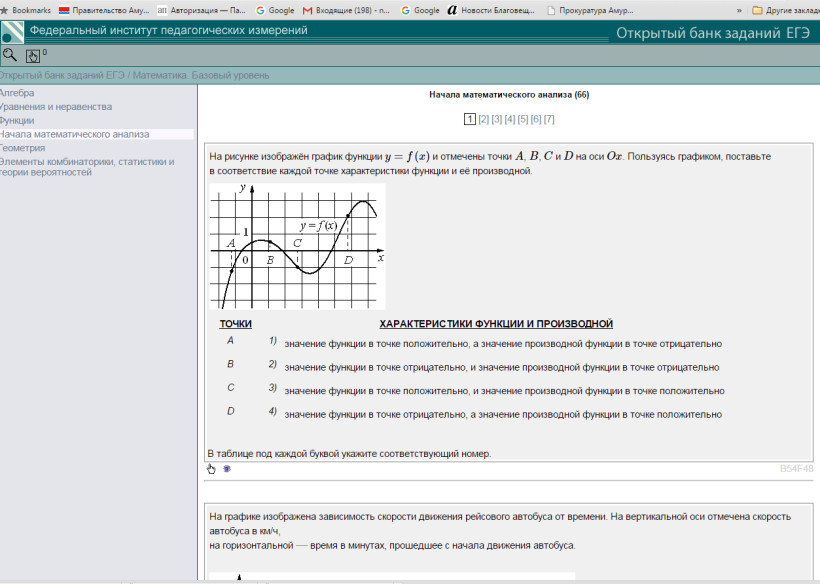Click the FIPI logo in header
The height and width of the screenshot is (584, 820).
pyautogui.click(x=13, y=32)
